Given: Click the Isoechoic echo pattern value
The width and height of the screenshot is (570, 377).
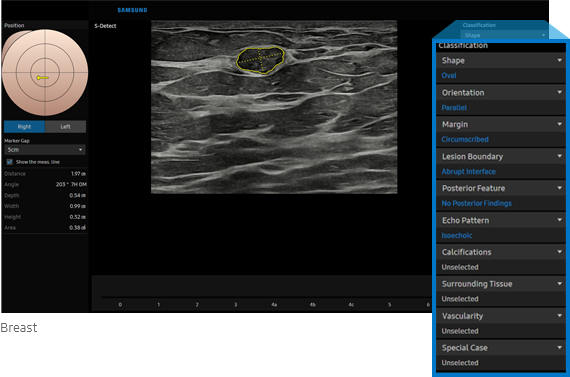Looking at the screenshot, I should [x=457, y=235].
